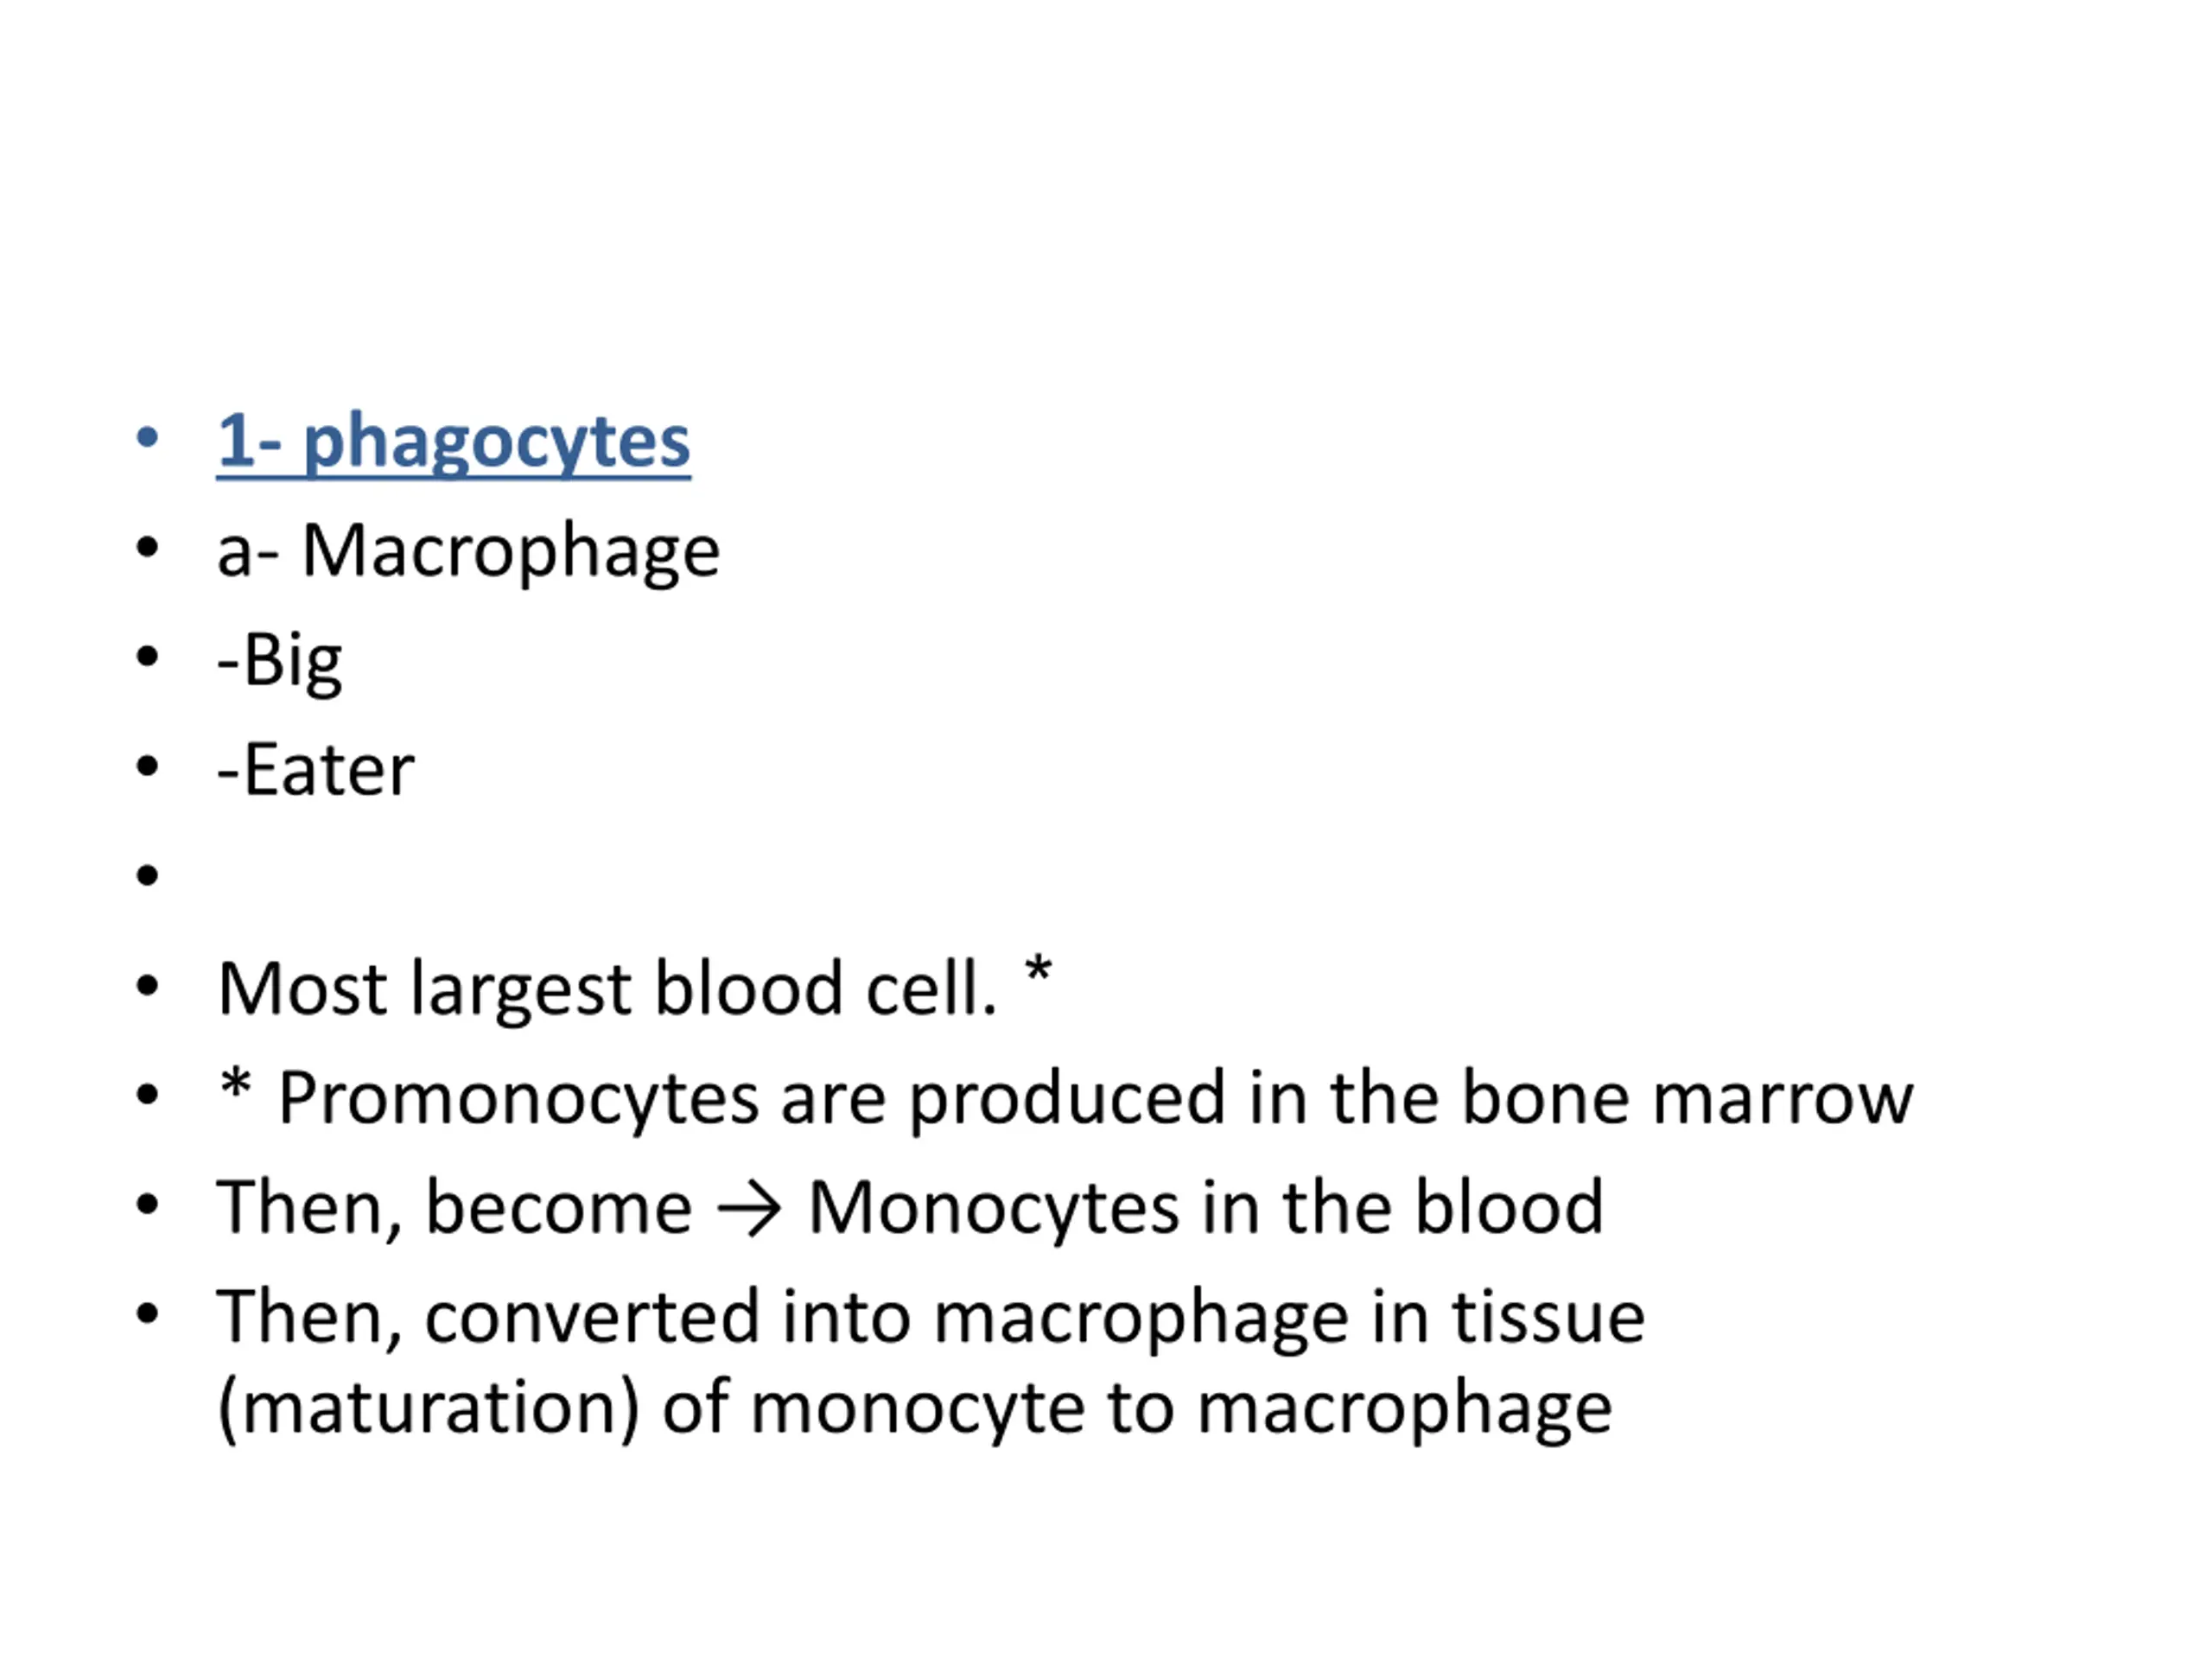The height and width of the screenshot is (1659, 2212).
Task: Click 'Monocytes in the blood' text
Action: [1206, 1207]
